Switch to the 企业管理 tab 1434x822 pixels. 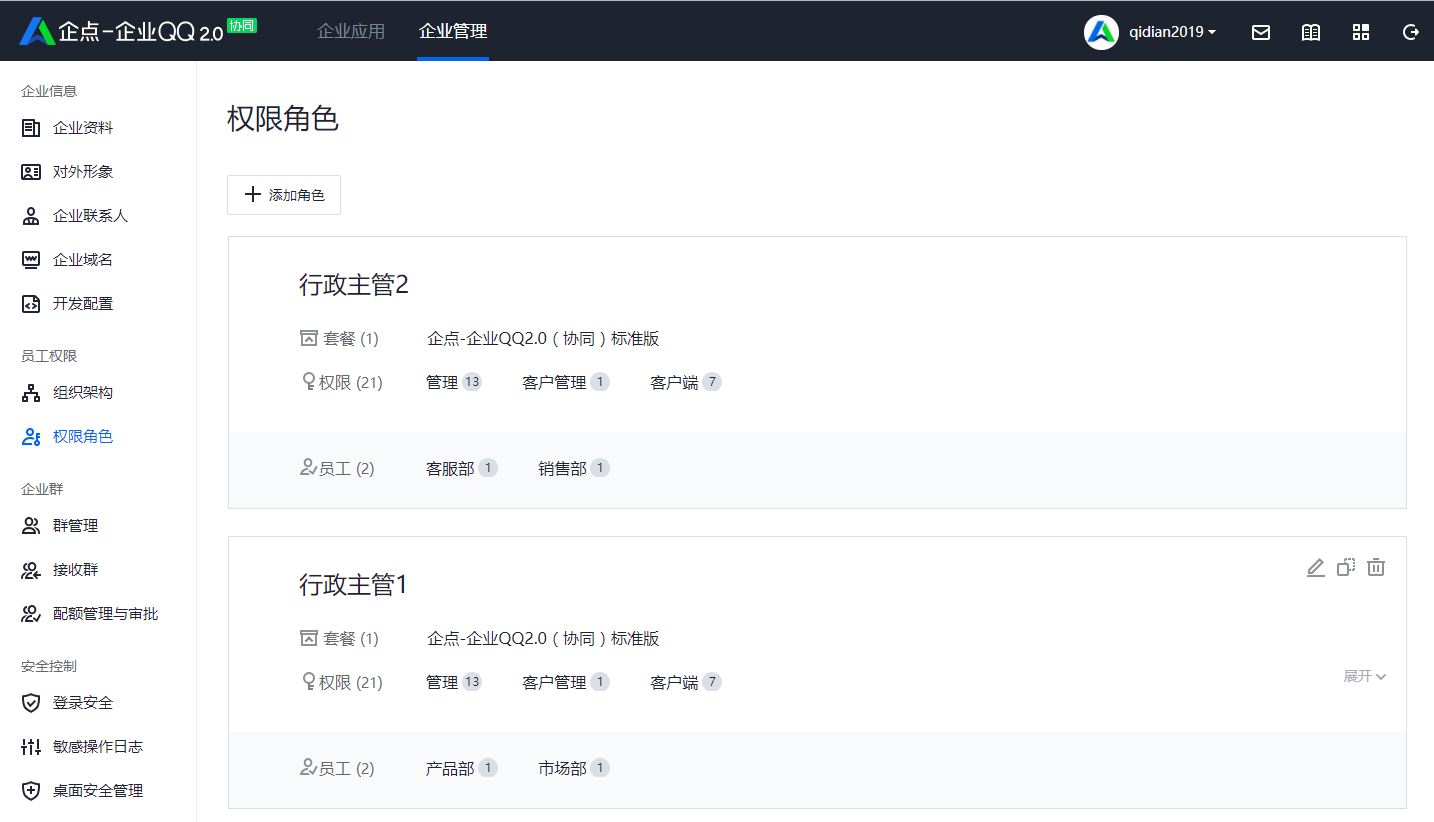453,31
